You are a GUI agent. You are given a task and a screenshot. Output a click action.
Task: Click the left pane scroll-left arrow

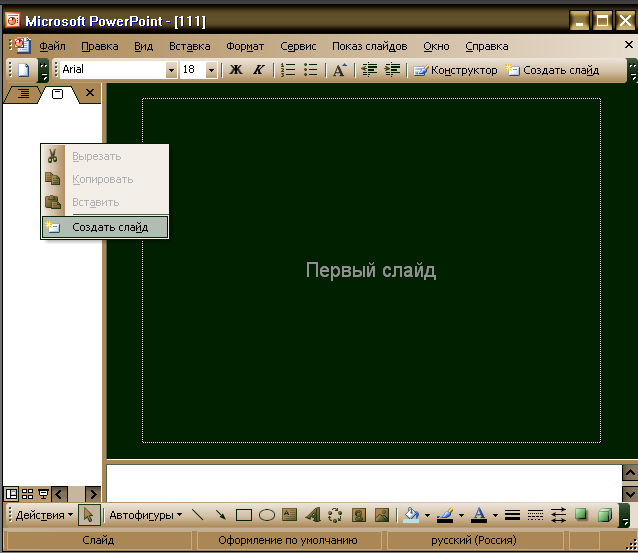pyautogui.click(x=60, y=494)
